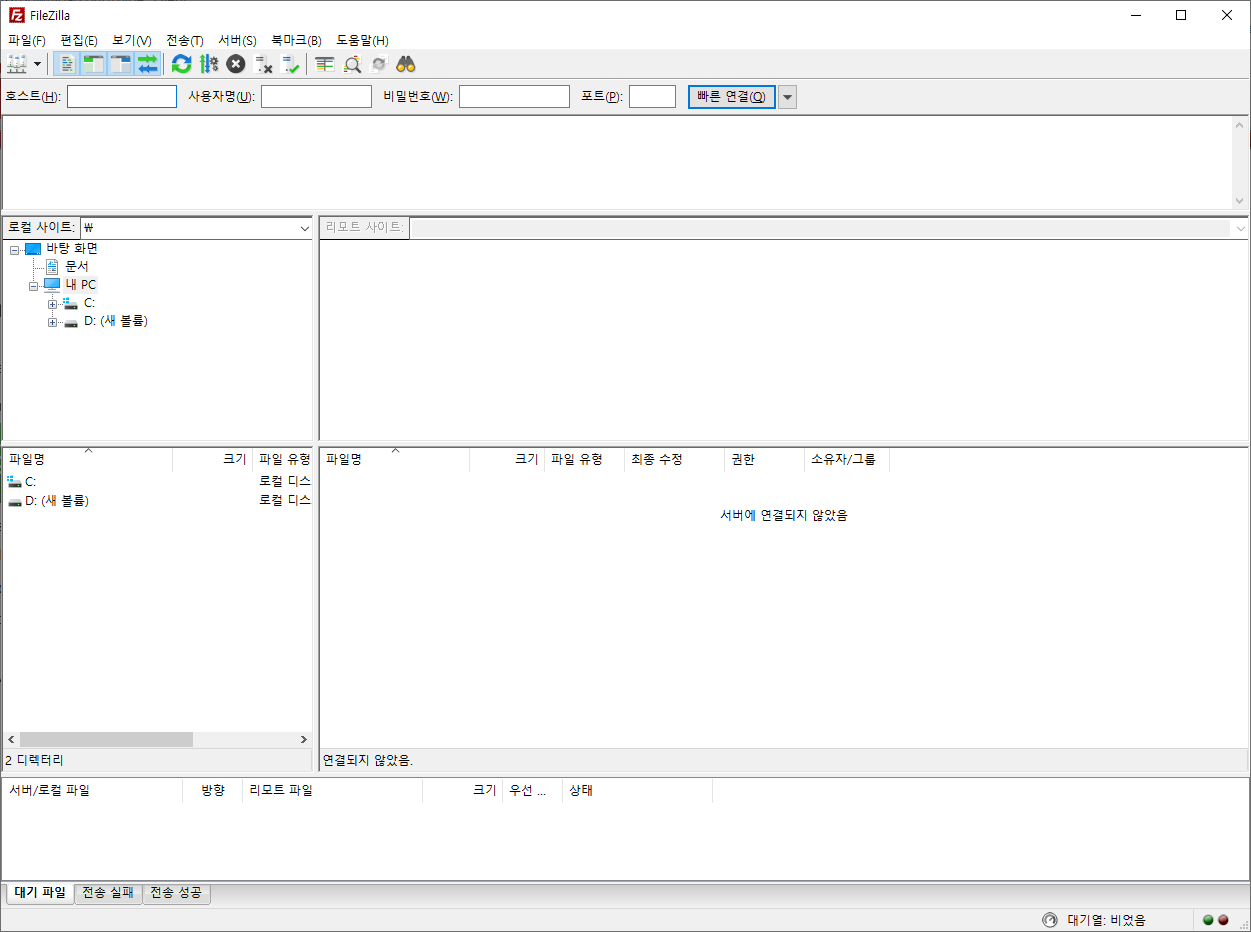Click 리모트 파일 queue column header
The width and height of the screenshot is (1251, 932).
(x=333, y=791)
